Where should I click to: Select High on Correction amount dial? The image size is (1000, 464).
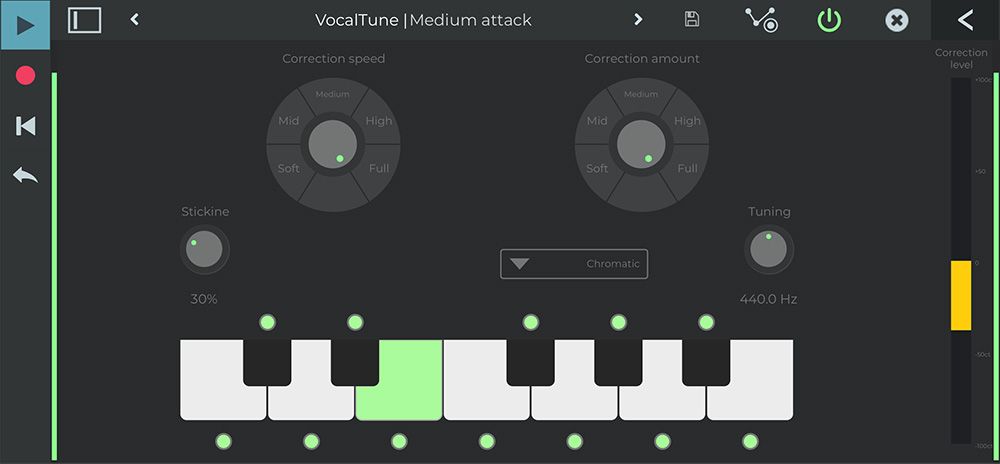coord(688,120)
